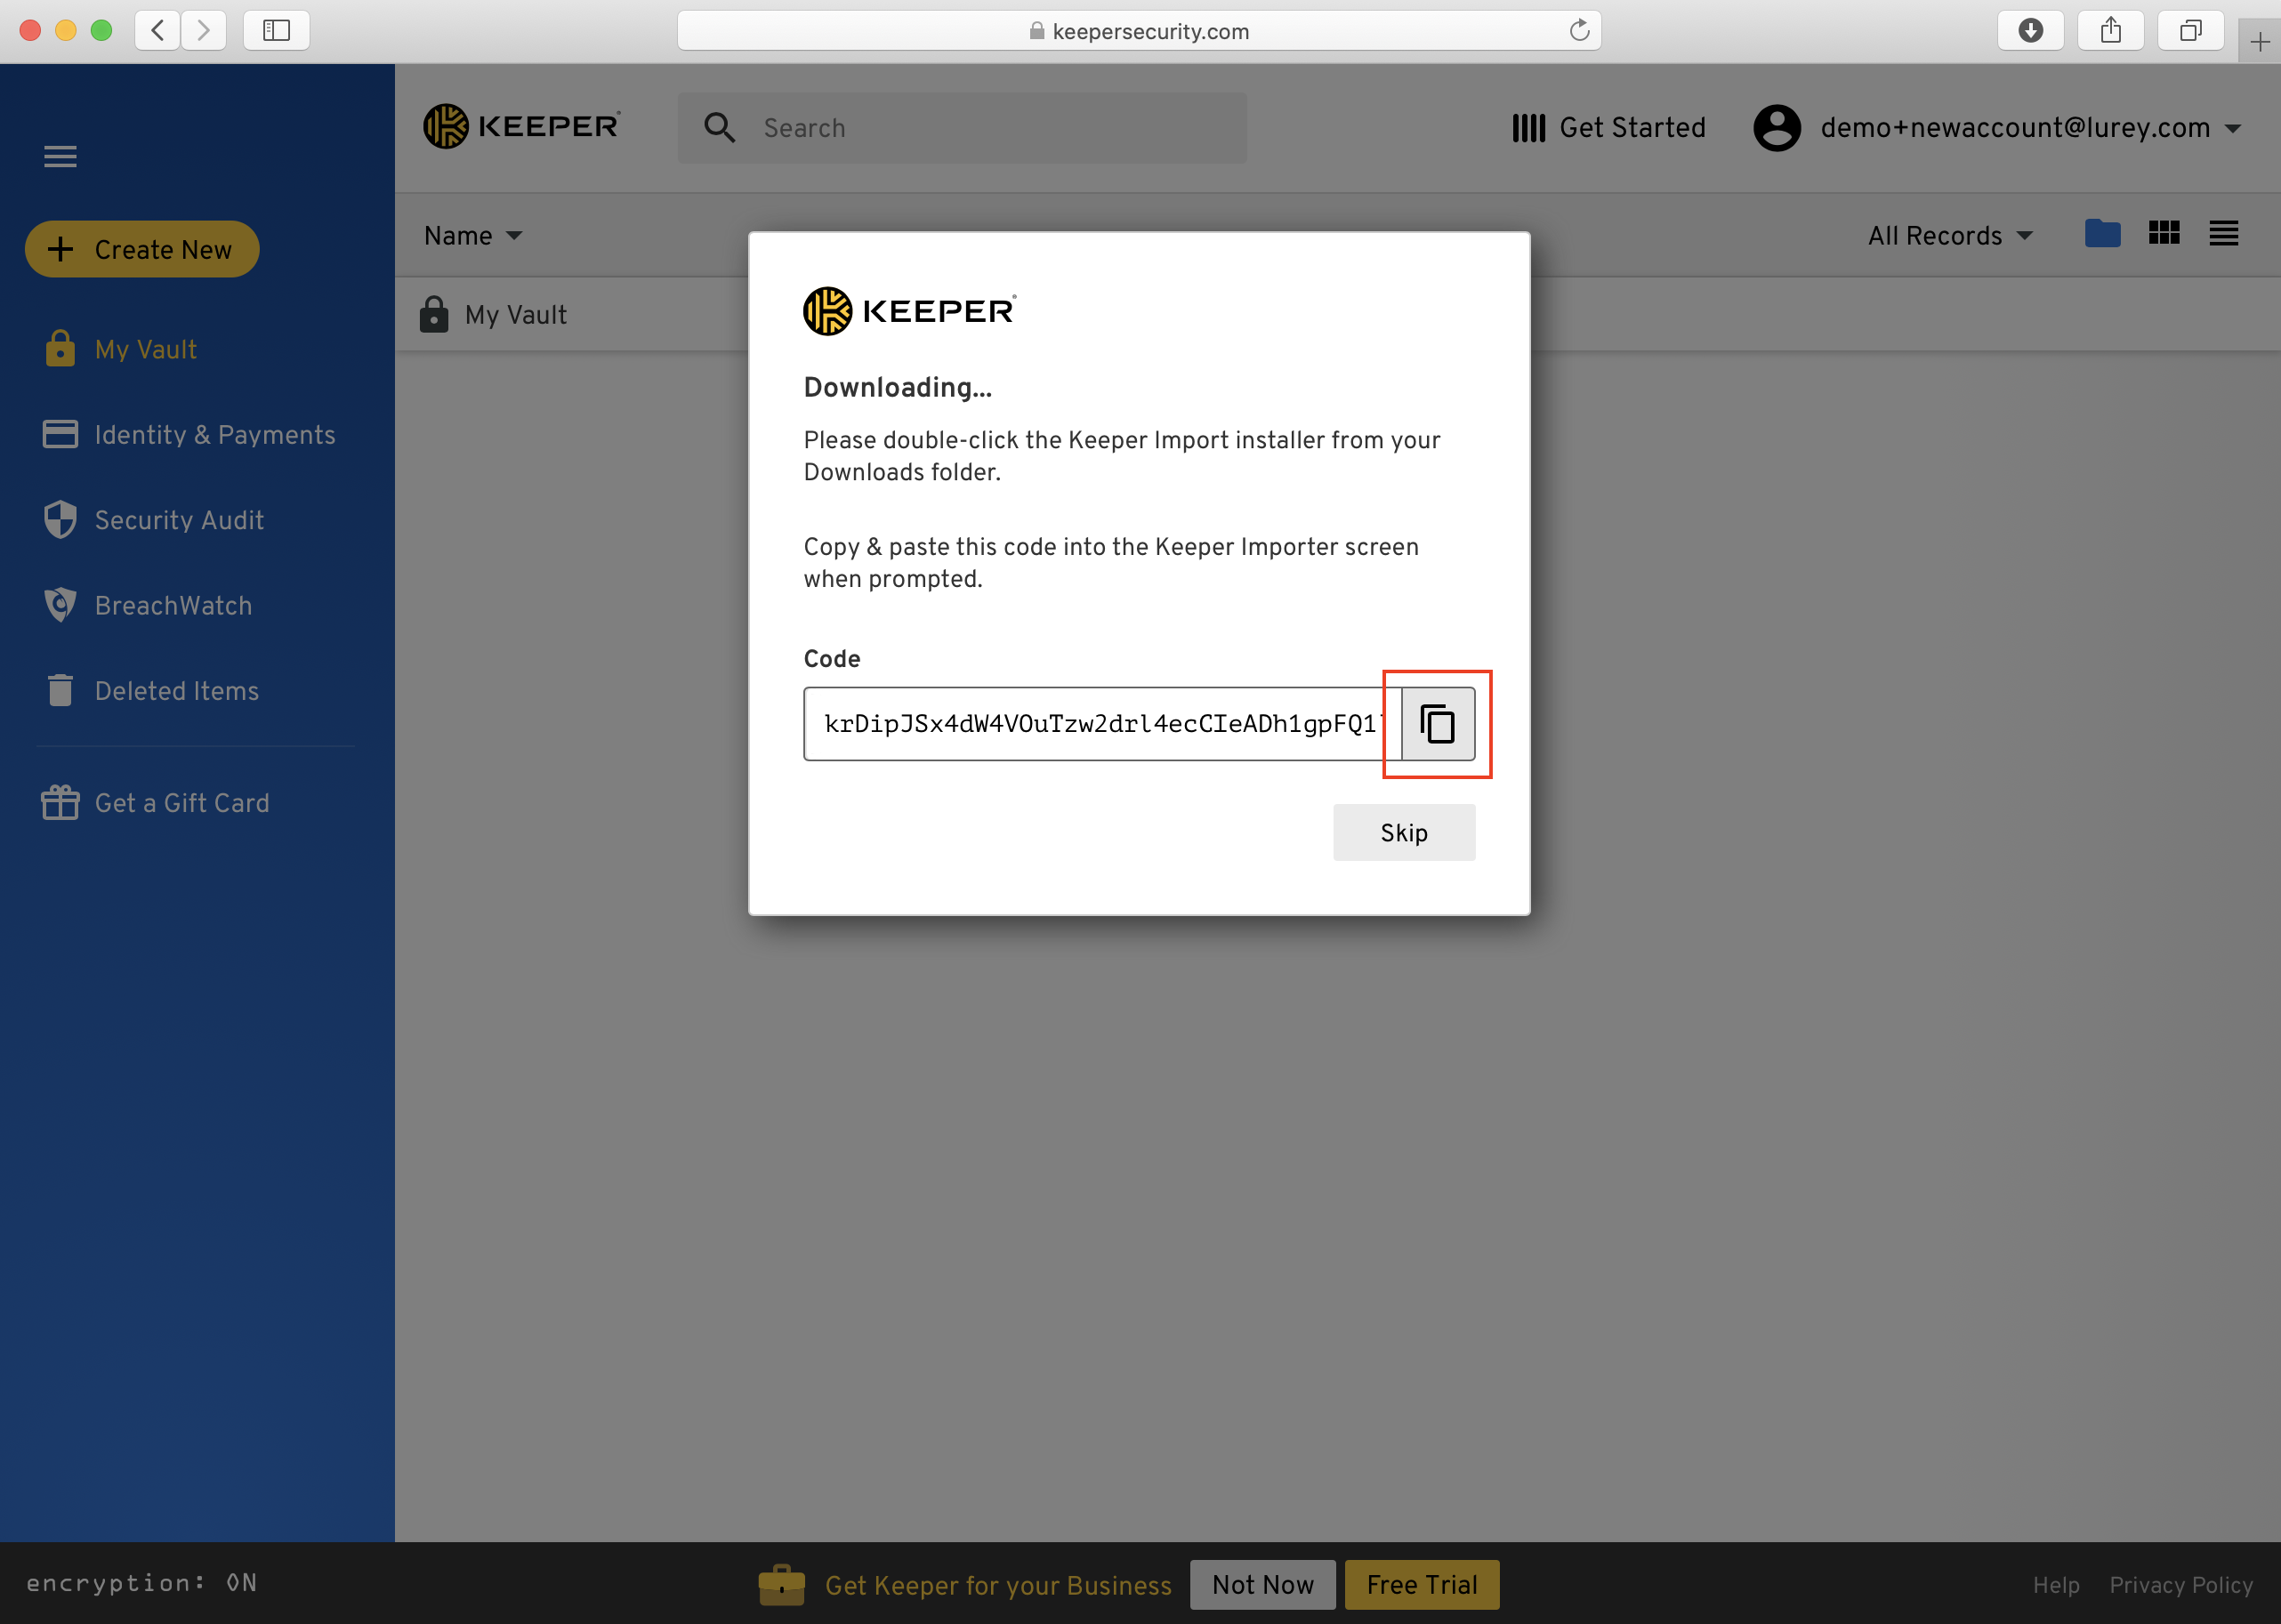
Task: Go forward in Safari
Action: click(203, 30)
